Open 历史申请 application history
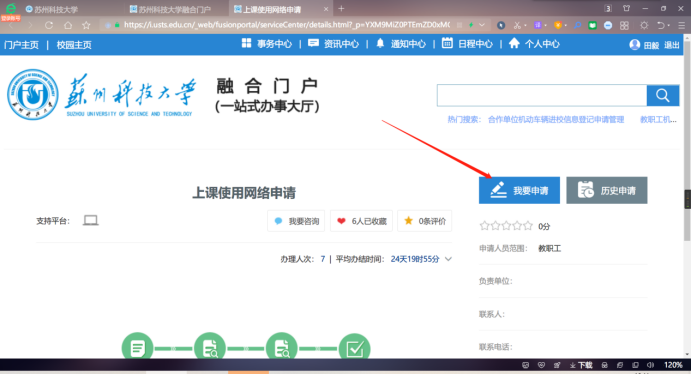 [607, 190]
